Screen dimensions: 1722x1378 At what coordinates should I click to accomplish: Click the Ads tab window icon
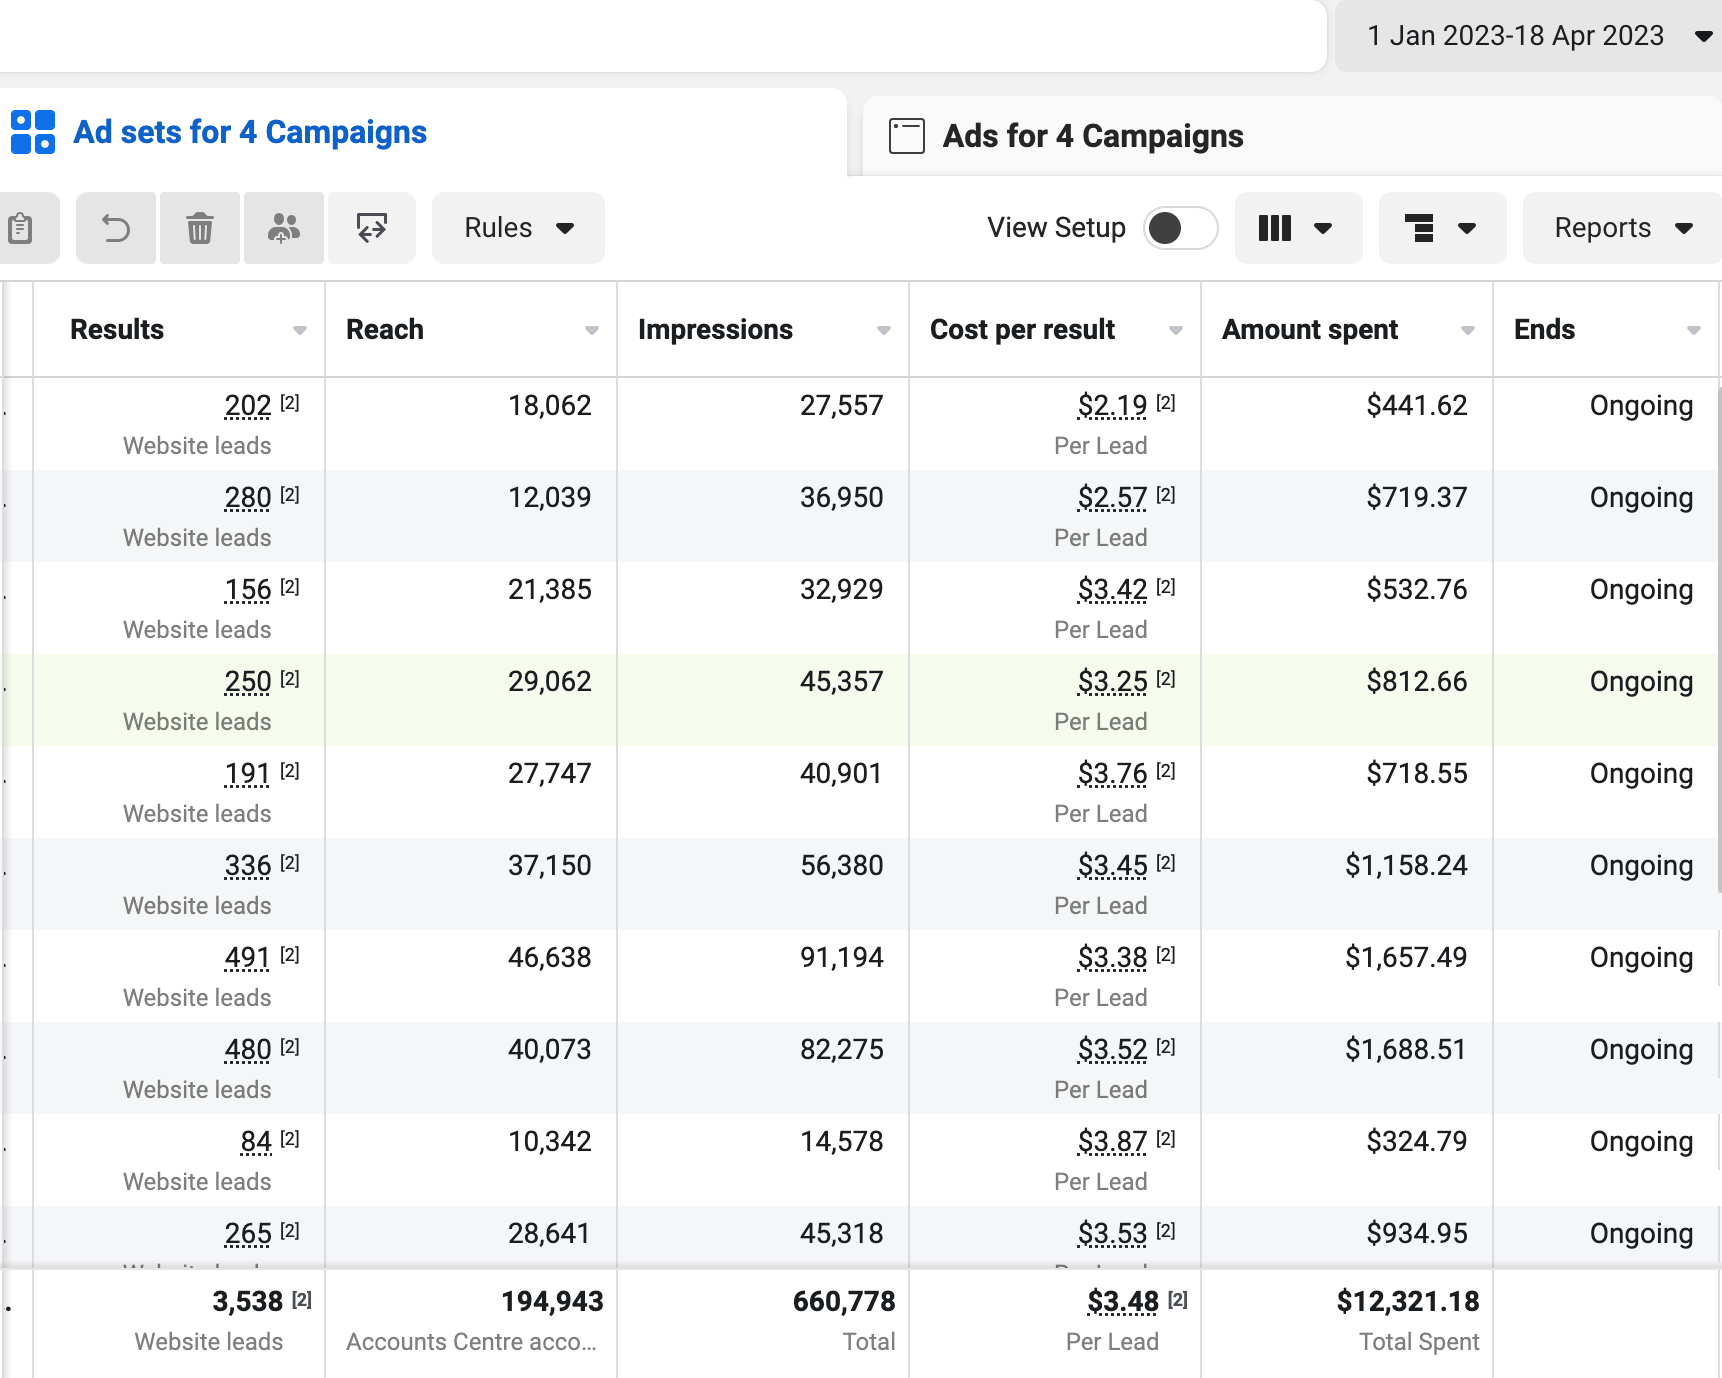pyautogui.click(x=907, y=136)
